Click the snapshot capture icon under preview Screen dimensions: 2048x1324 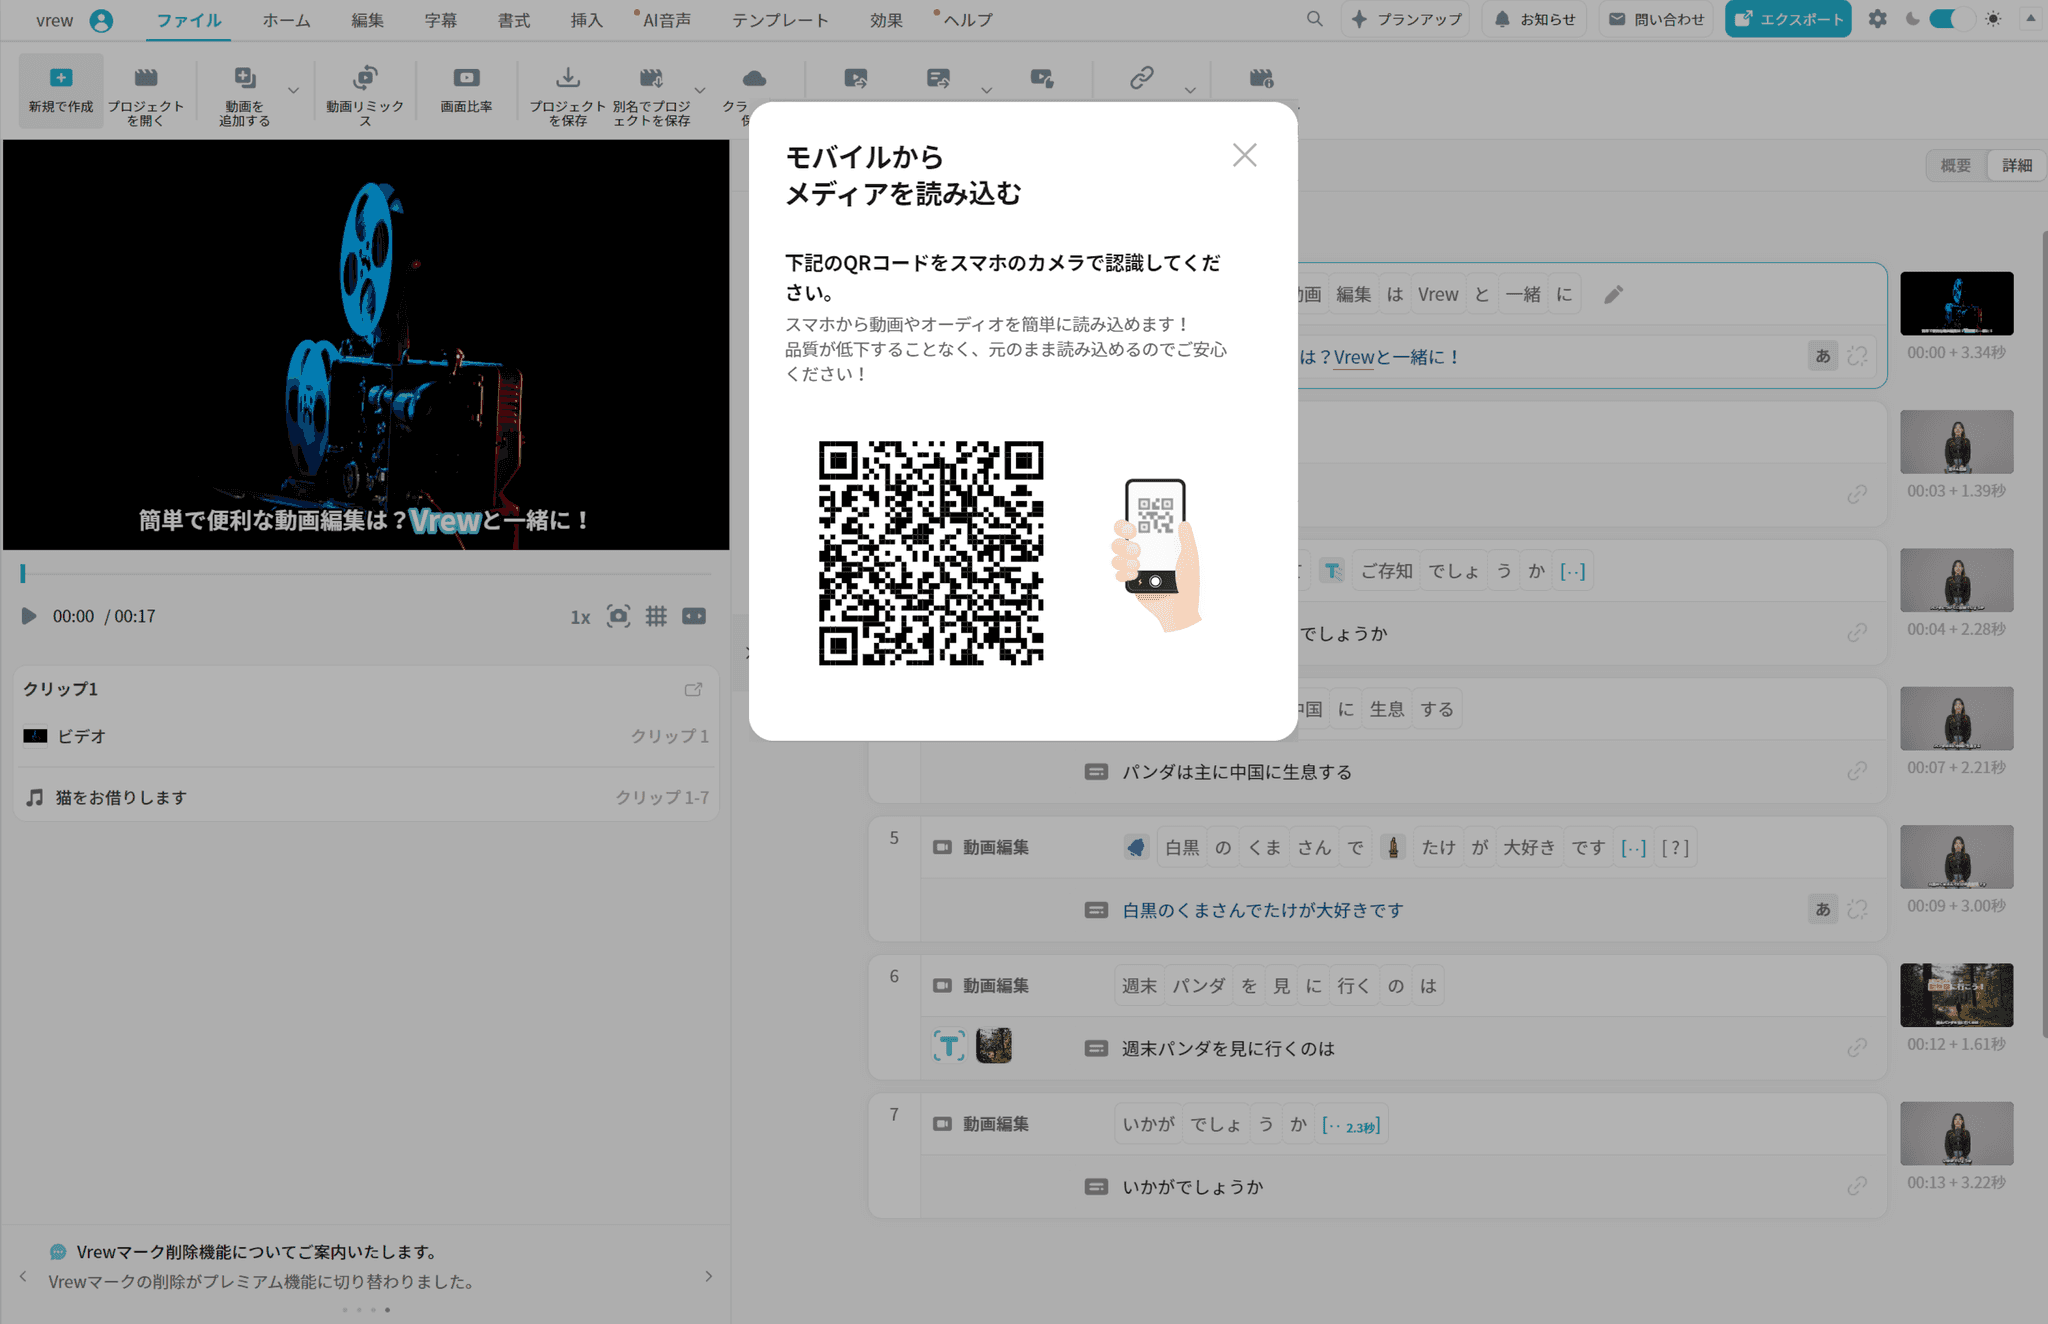pyautogui.click(x=618, y=616)
